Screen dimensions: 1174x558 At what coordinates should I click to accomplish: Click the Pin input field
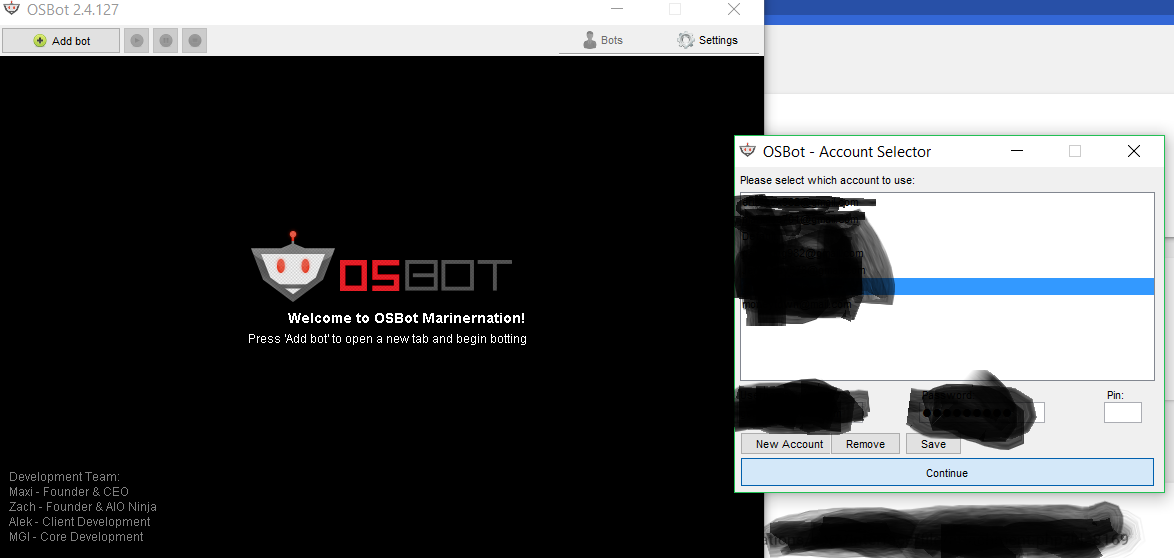(1122, 412)
